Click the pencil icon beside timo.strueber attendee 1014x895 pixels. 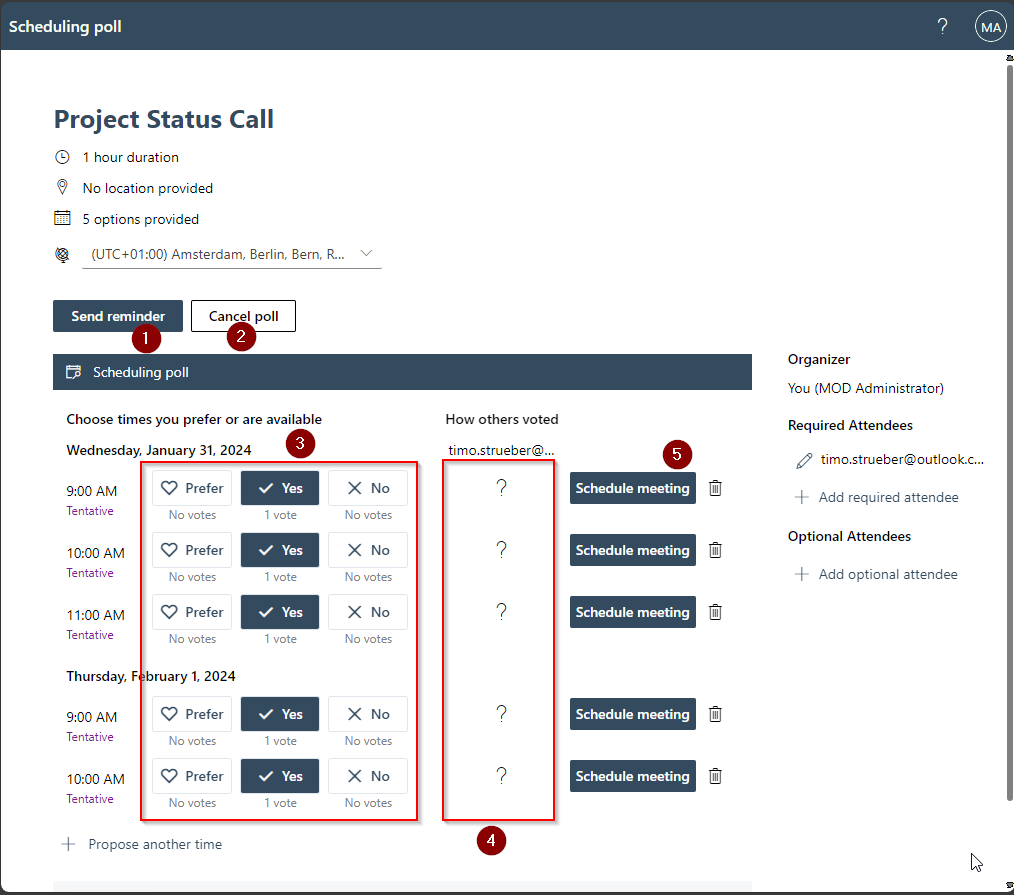point(803,461)
